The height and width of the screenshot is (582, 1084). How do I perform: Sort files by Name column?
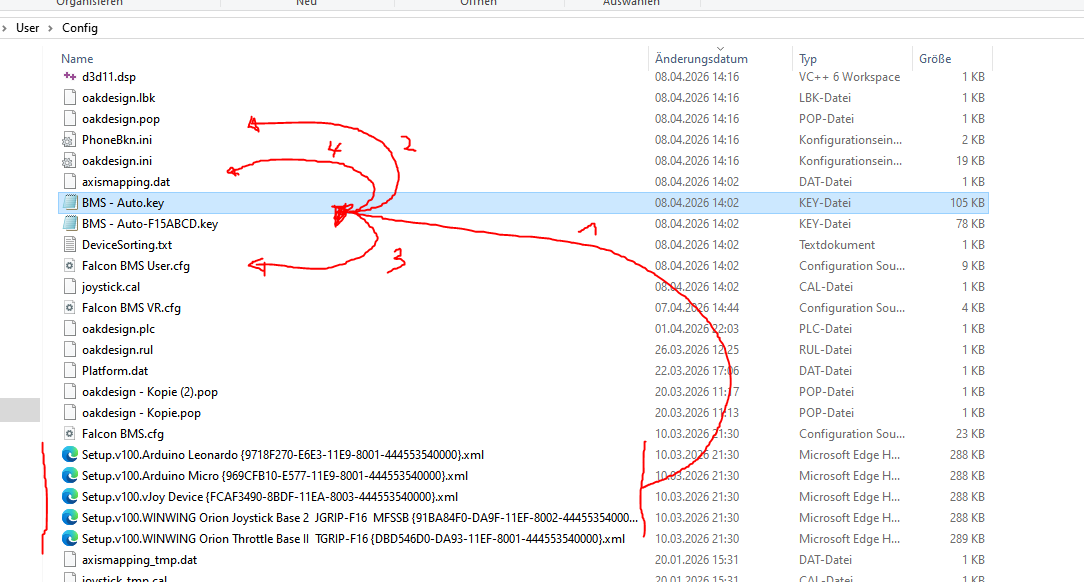(x=77, y=59)
